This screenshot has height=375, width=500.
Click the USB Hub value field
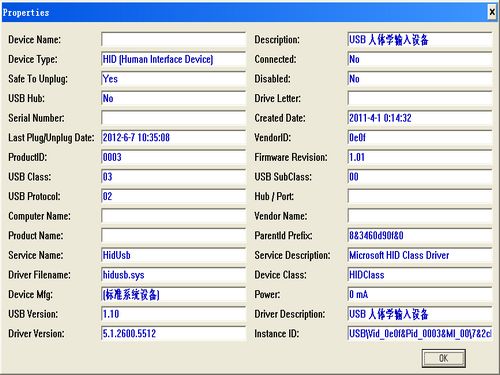pyautogui.click(x=173, y=99)
